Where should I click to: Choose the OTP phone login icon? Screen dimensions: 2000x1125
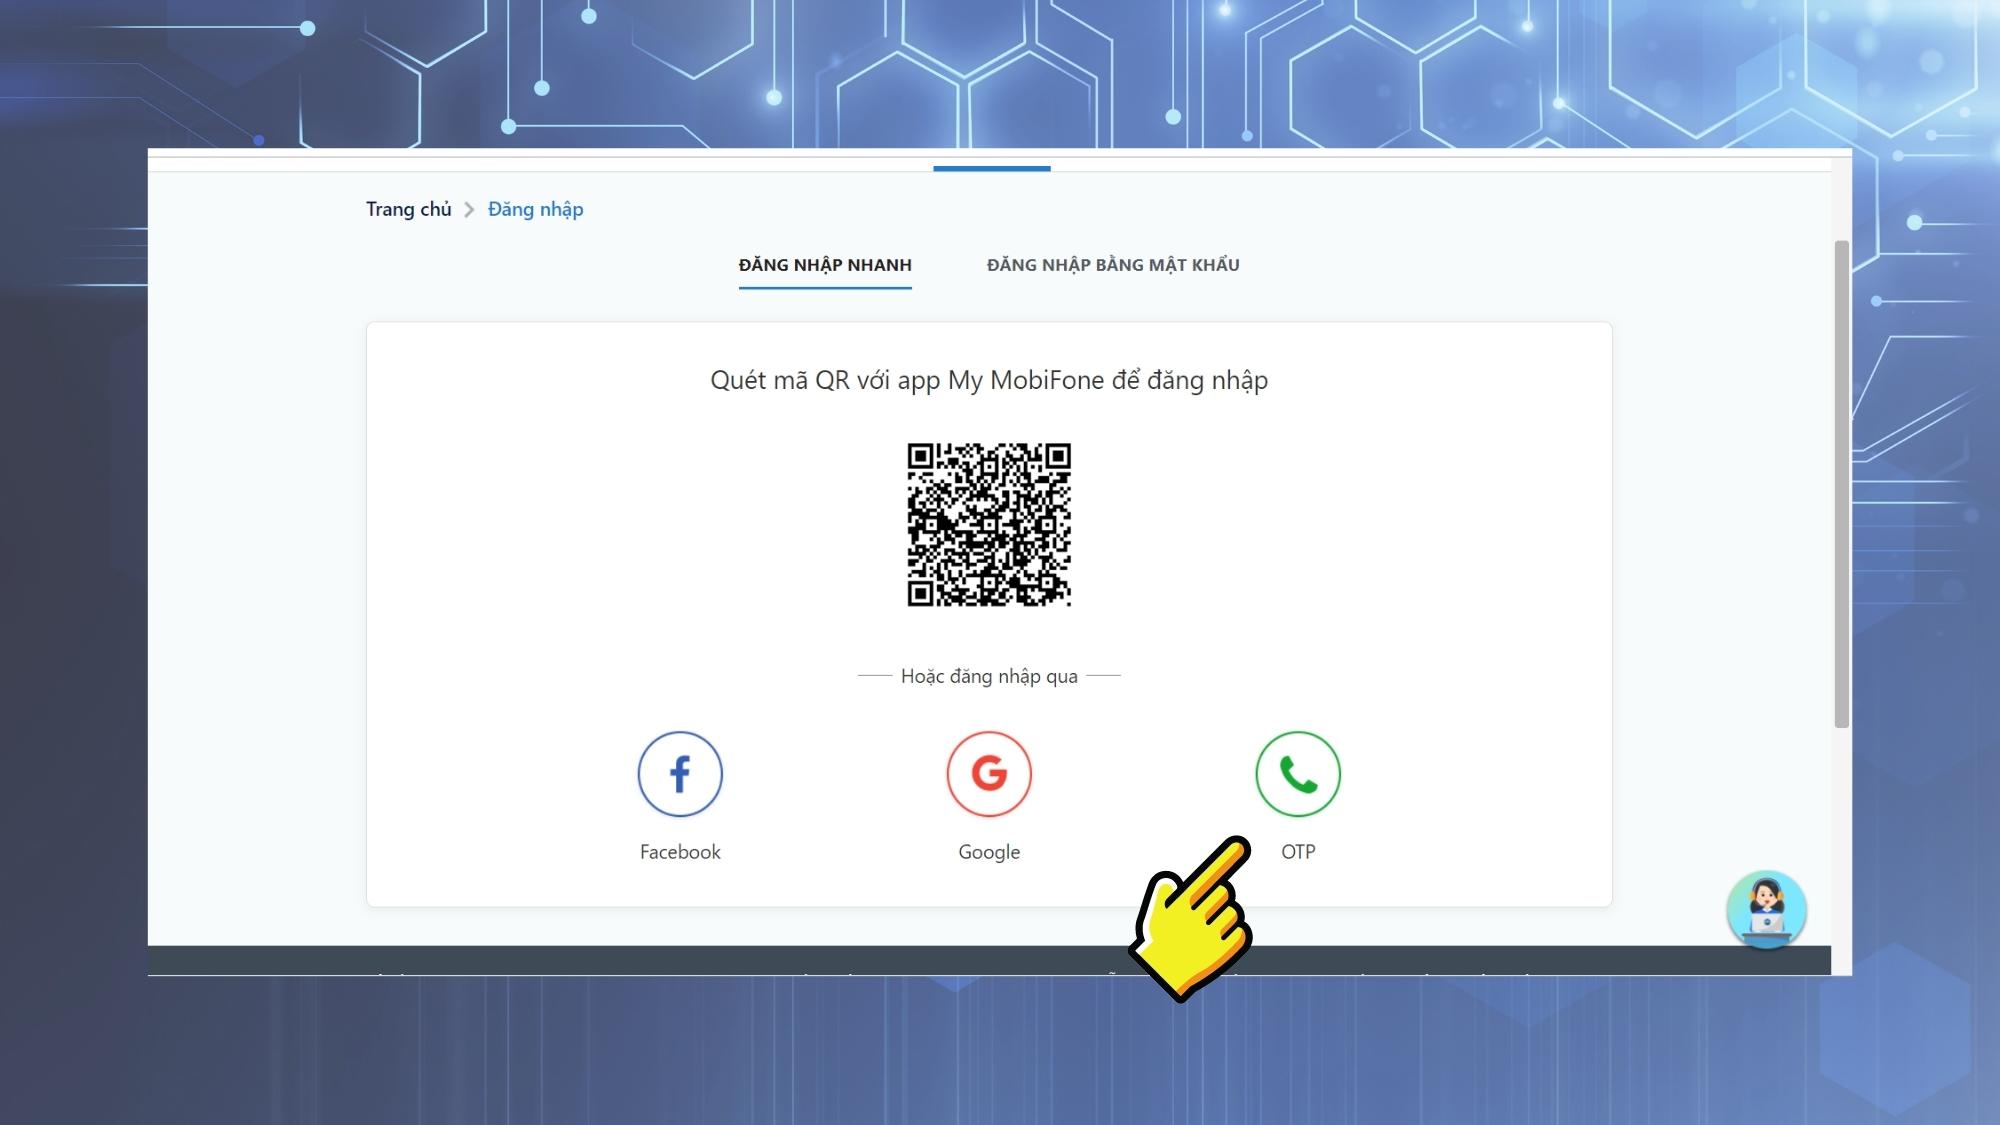click(1298, 774)
